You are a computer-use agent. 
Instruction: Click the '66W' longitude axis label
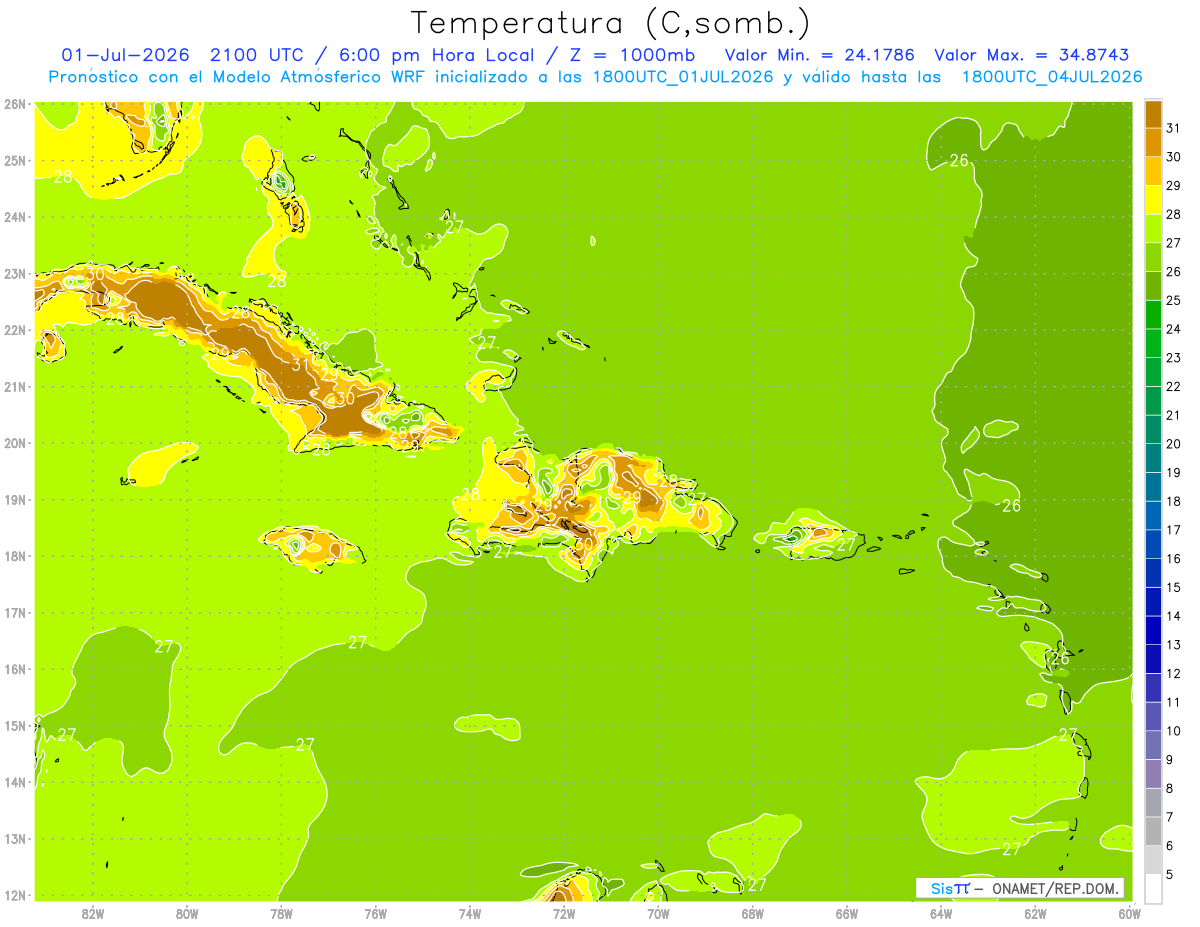coord(847,913)
